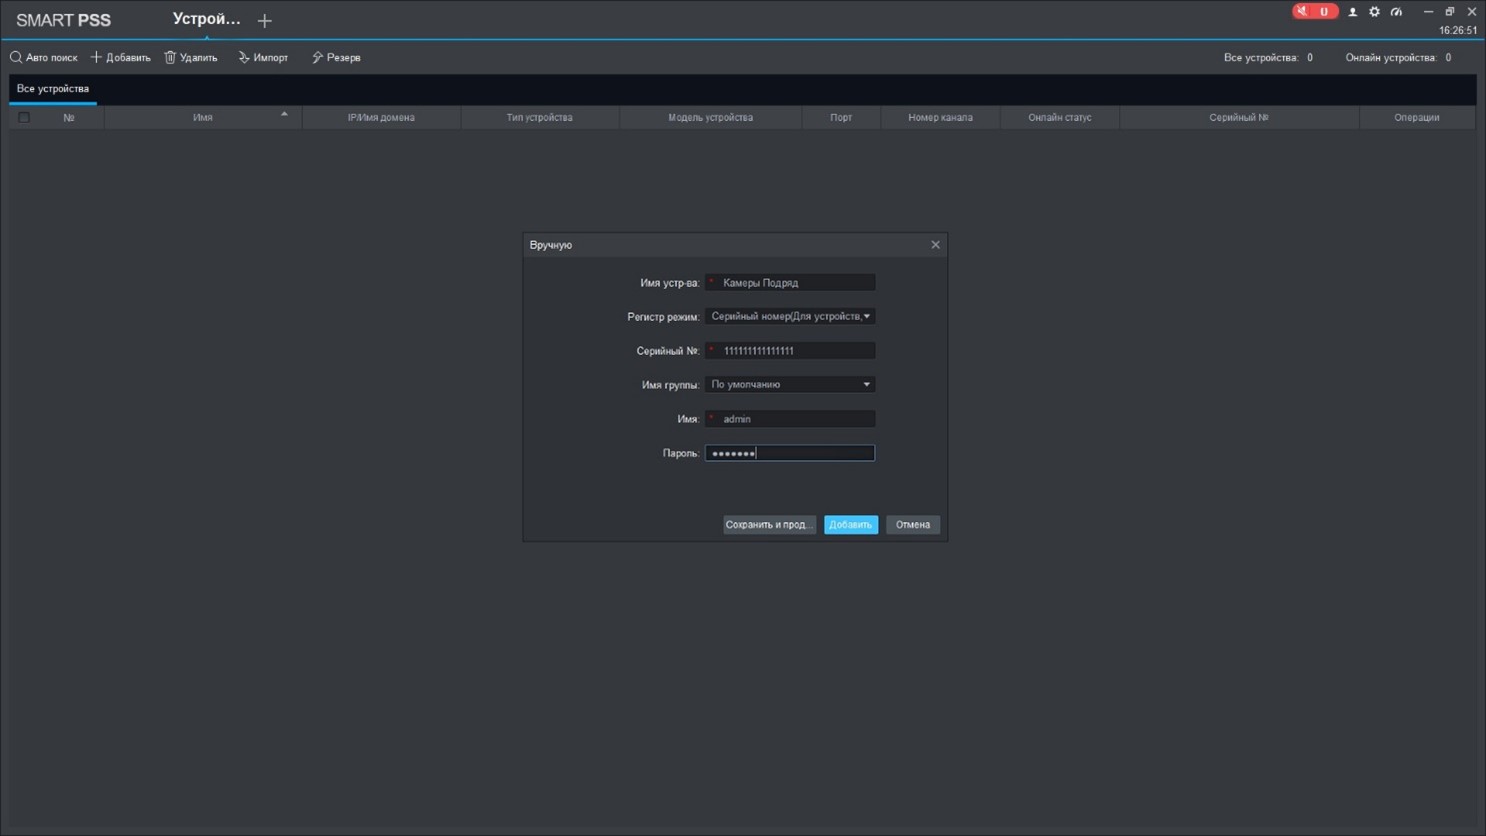
Task: Tick the select-all checkbox in table header
Action: [24, 118]
